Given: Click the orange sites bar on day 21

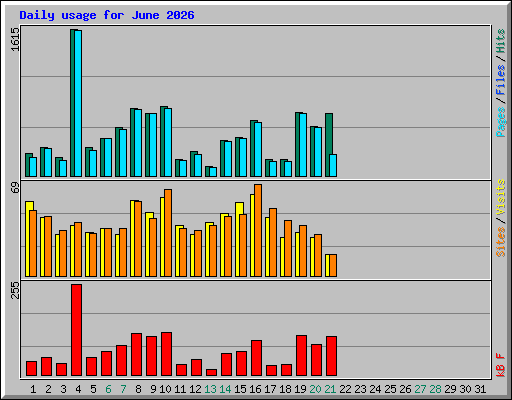Looking at the screenshot, I should pyautogui.click(x=333, y=265).
